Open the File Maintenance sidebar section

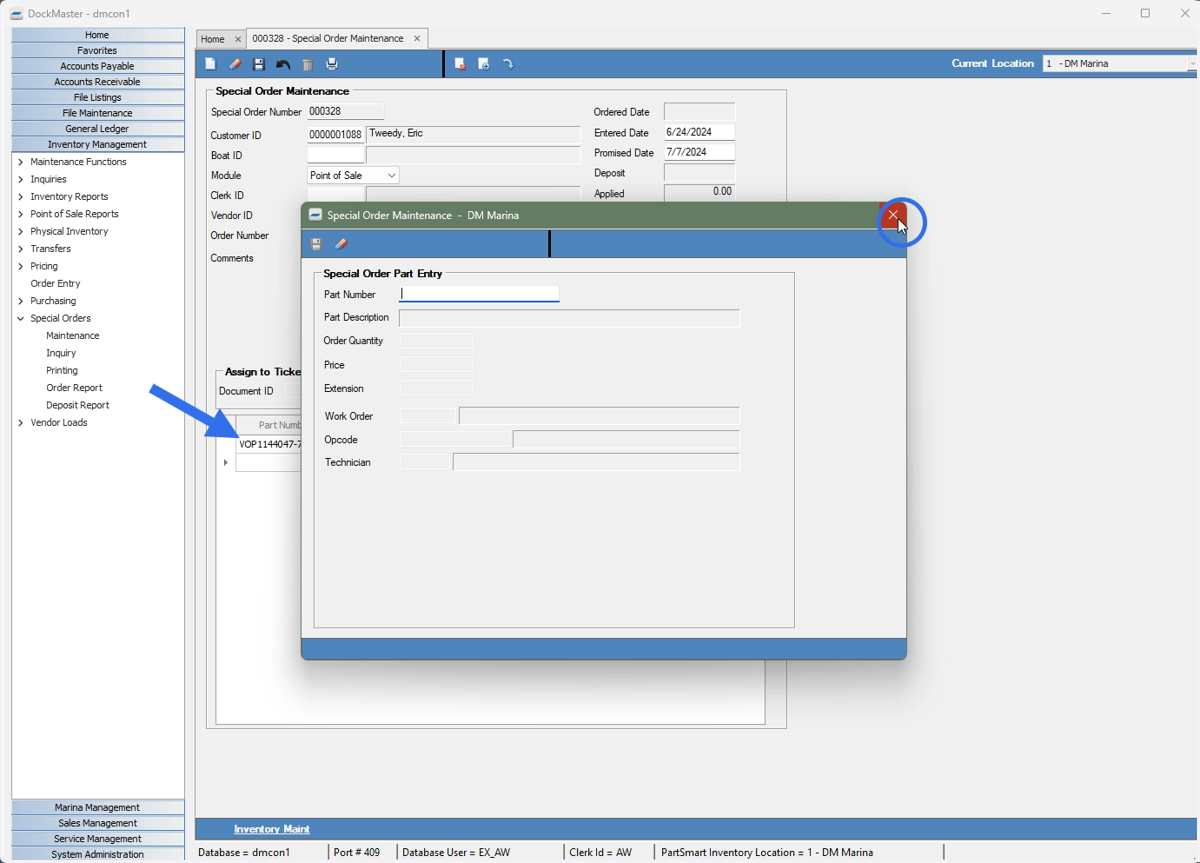[98, 113]
